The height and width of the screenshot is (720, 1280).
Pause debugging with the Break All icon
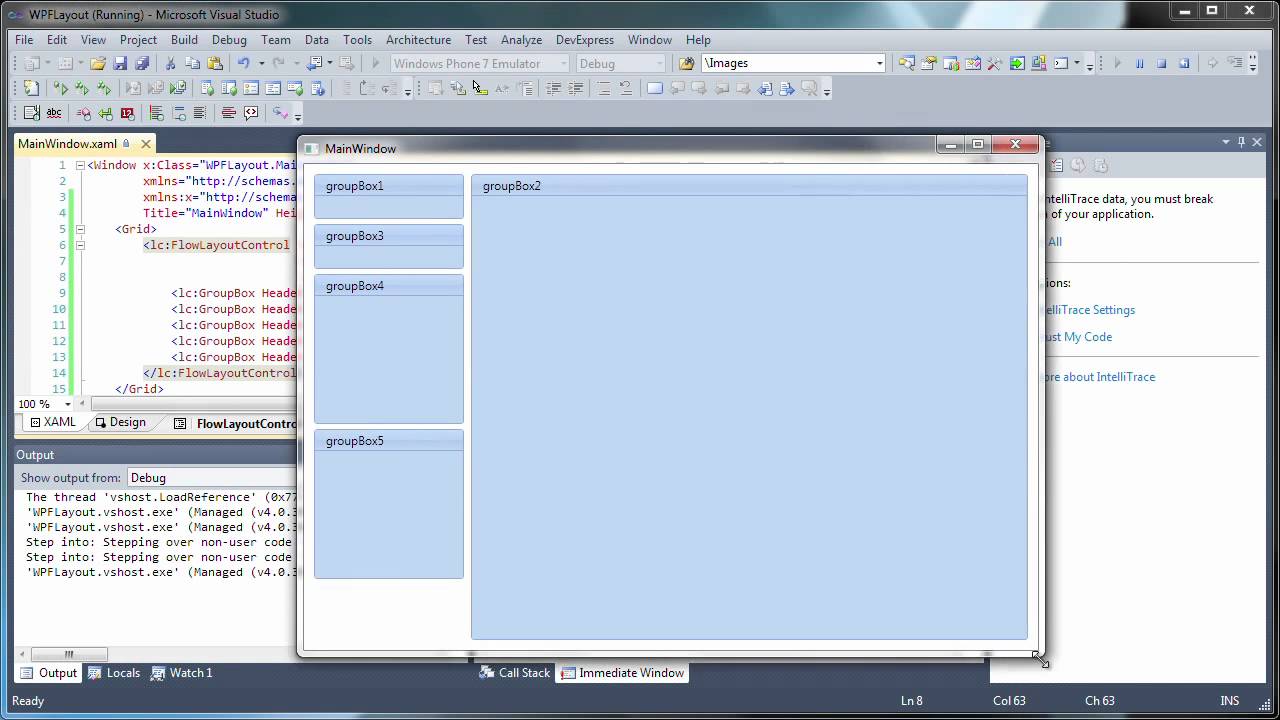point(1139,63)
